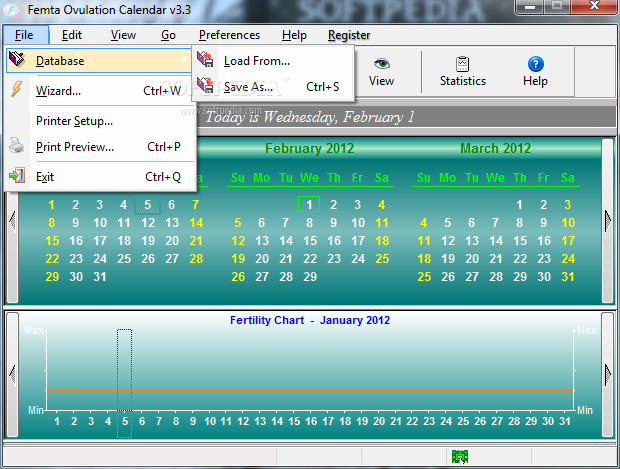
Task: Click the green status bar icon
Action: pos(460,456)
